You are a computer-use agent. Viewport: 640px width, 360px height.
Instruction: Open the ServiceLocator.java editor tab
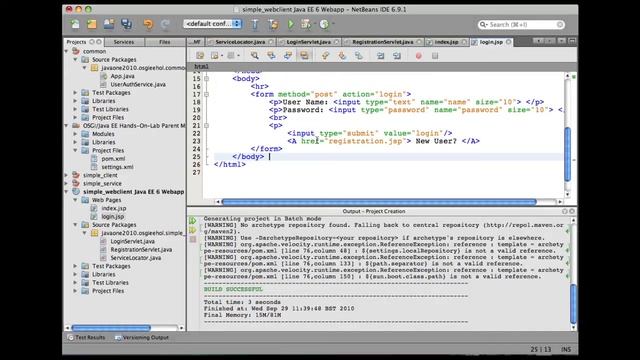[x=240, y=42]
